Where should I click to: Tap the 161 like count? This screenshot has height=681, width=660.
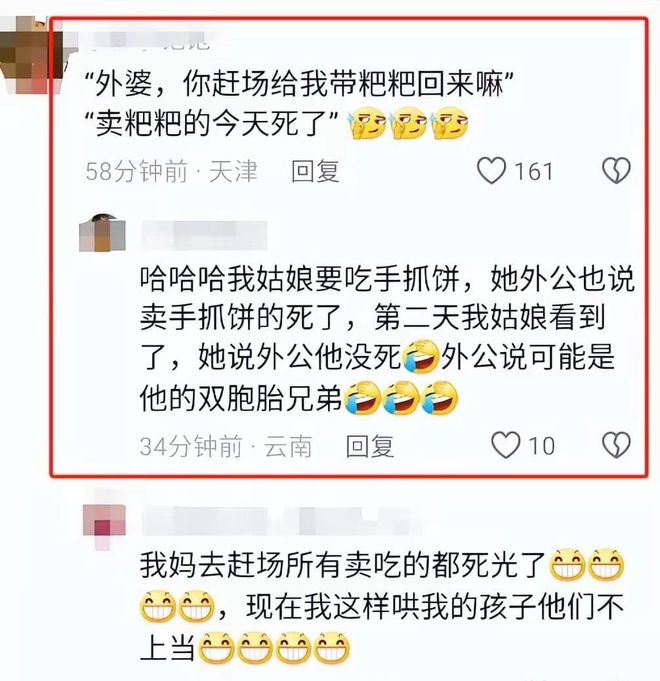pyautogui.click(x=534, y=171)
